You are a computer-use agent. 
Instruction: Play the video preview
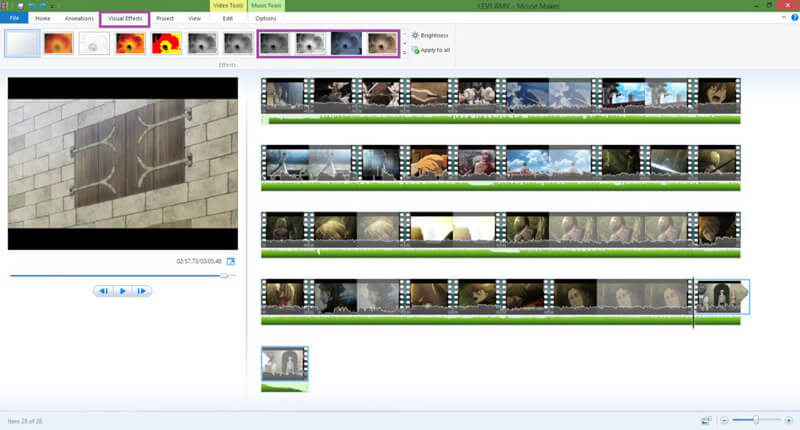pos(122,291)
